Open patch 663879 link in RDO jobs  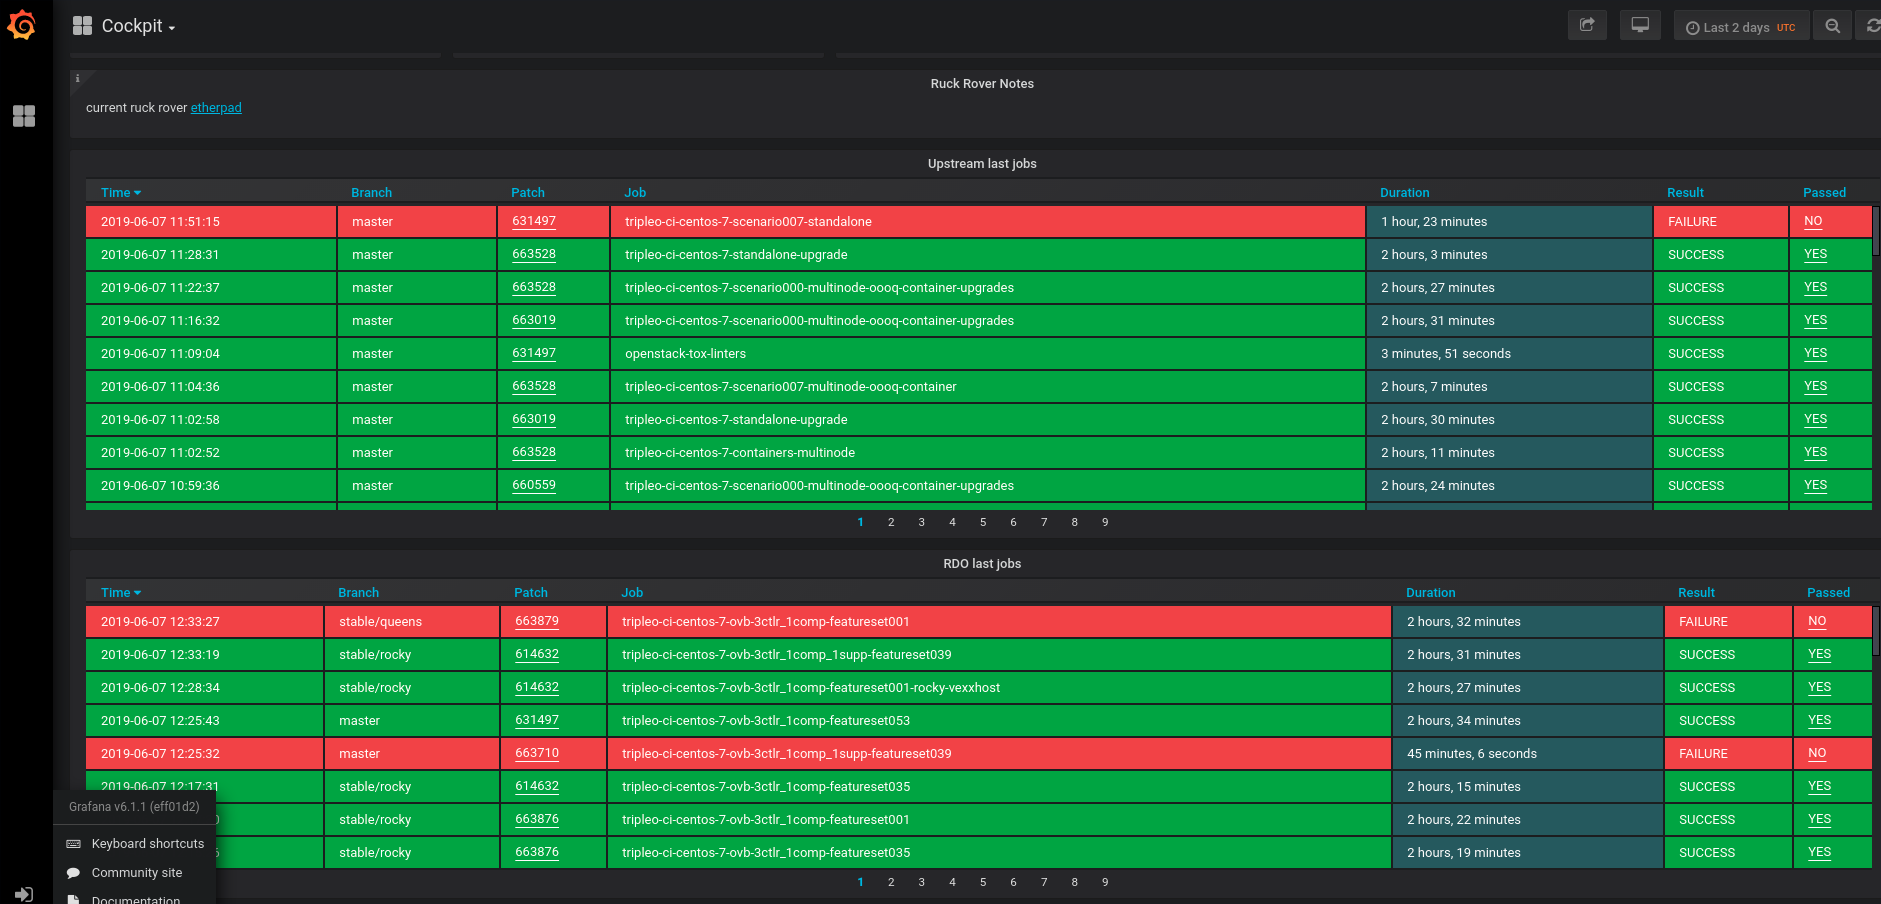(x=537, y=621)
